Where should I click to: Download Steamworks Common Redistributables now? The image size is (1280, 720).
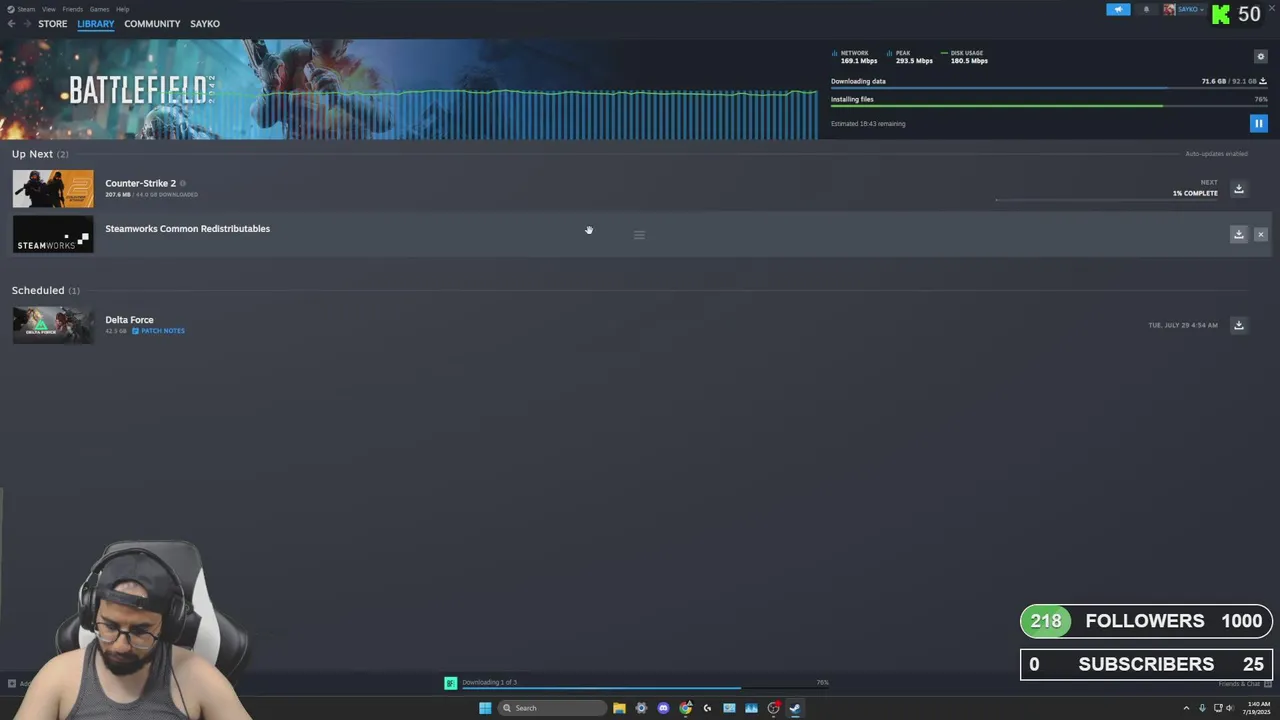coord(1238,234)
